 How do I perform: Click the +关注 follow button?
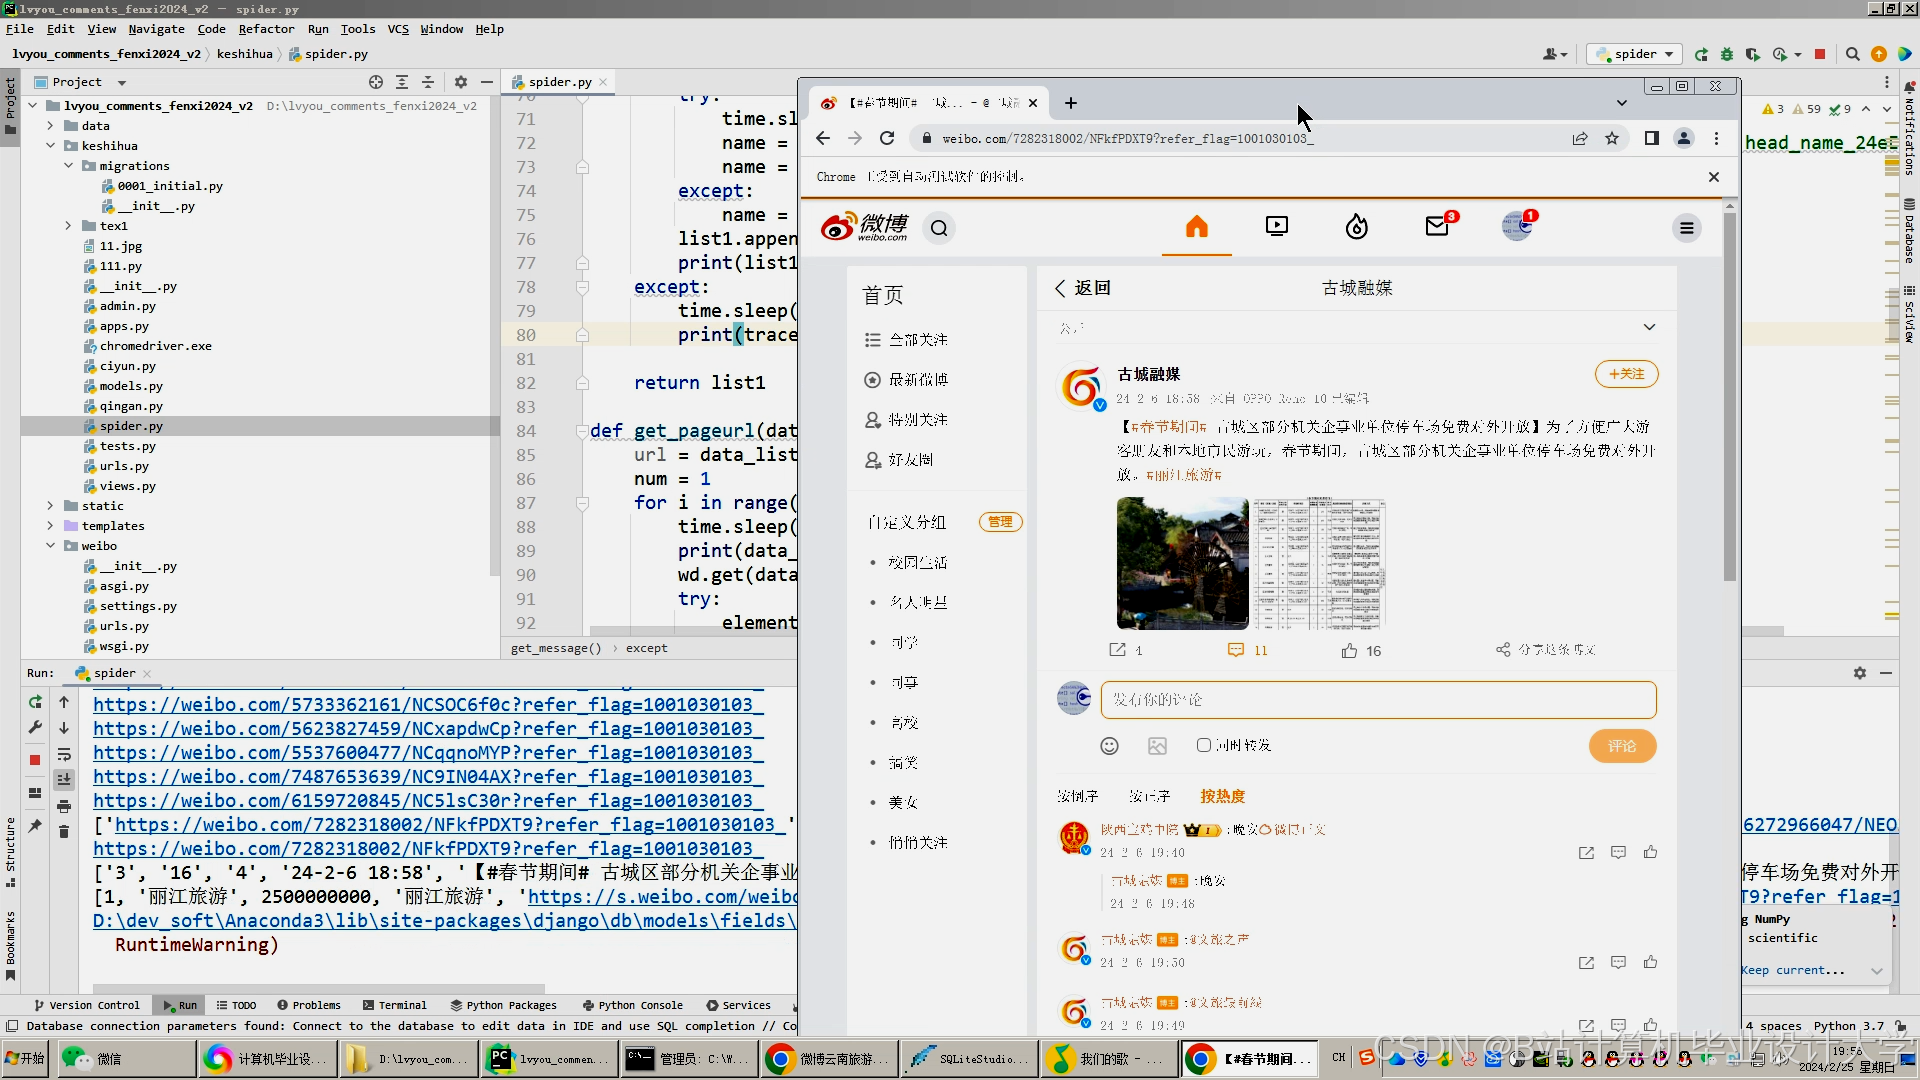pyautogui.click(x=1626, y=374)
